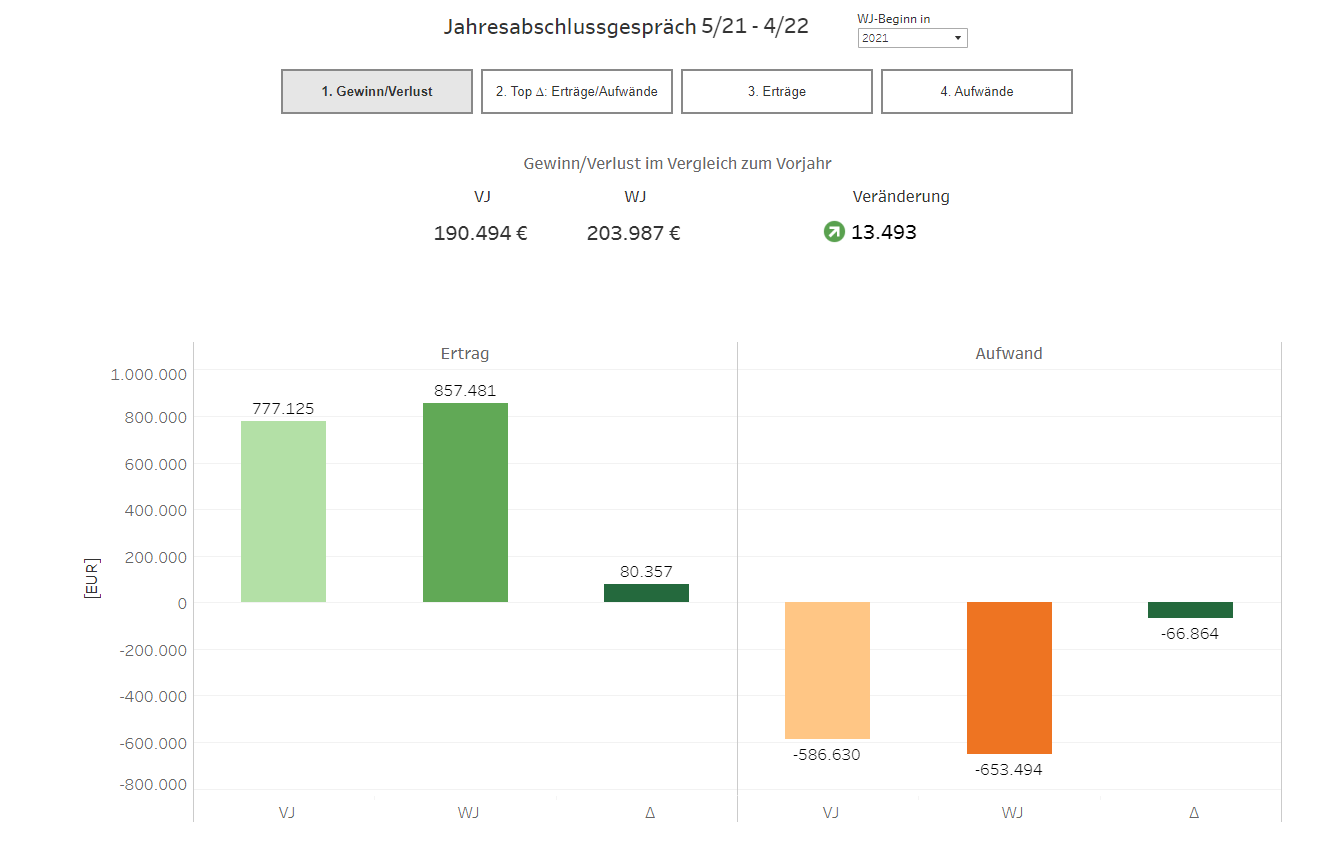Select the 1. Gewinn/Verlust tab button

coord(377,91)
